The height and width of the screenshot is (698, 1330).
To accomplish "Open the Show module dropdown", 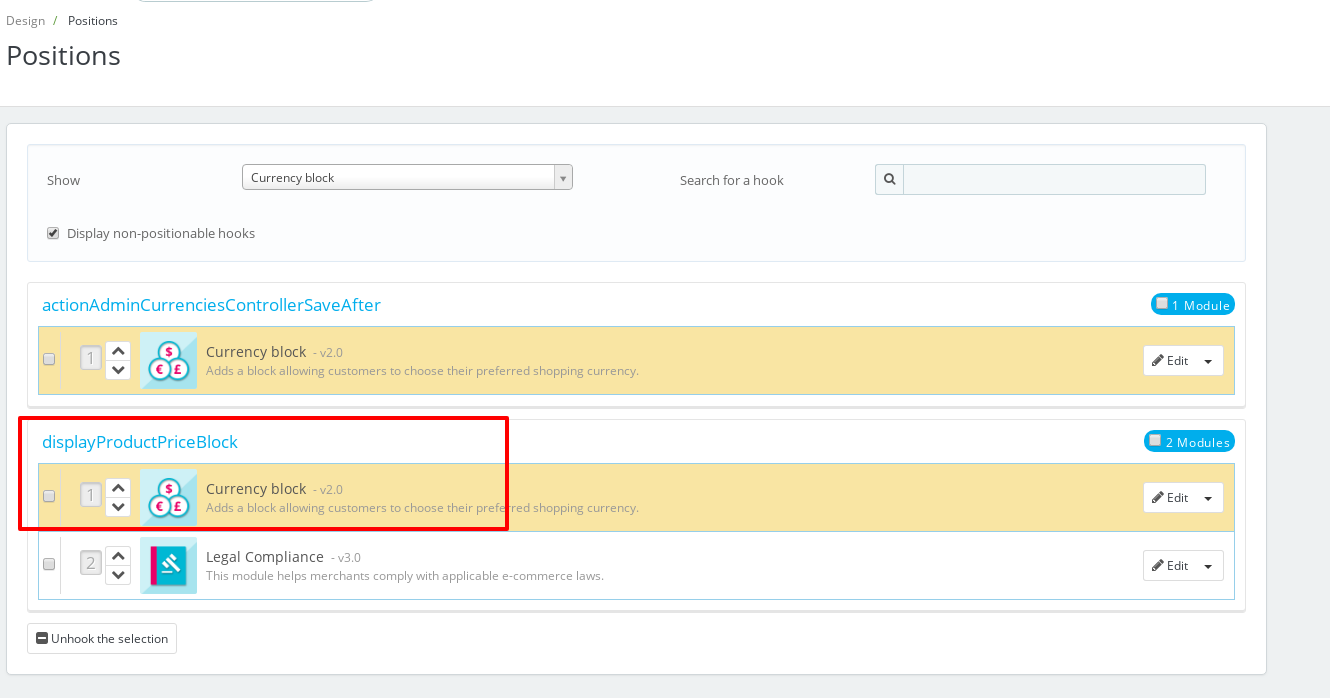I will 407,177.
